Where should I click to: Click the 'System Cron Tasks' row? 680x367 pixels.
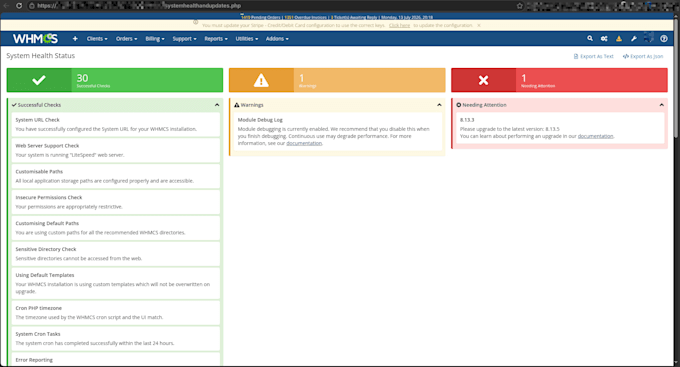click(x=115, y=338)
